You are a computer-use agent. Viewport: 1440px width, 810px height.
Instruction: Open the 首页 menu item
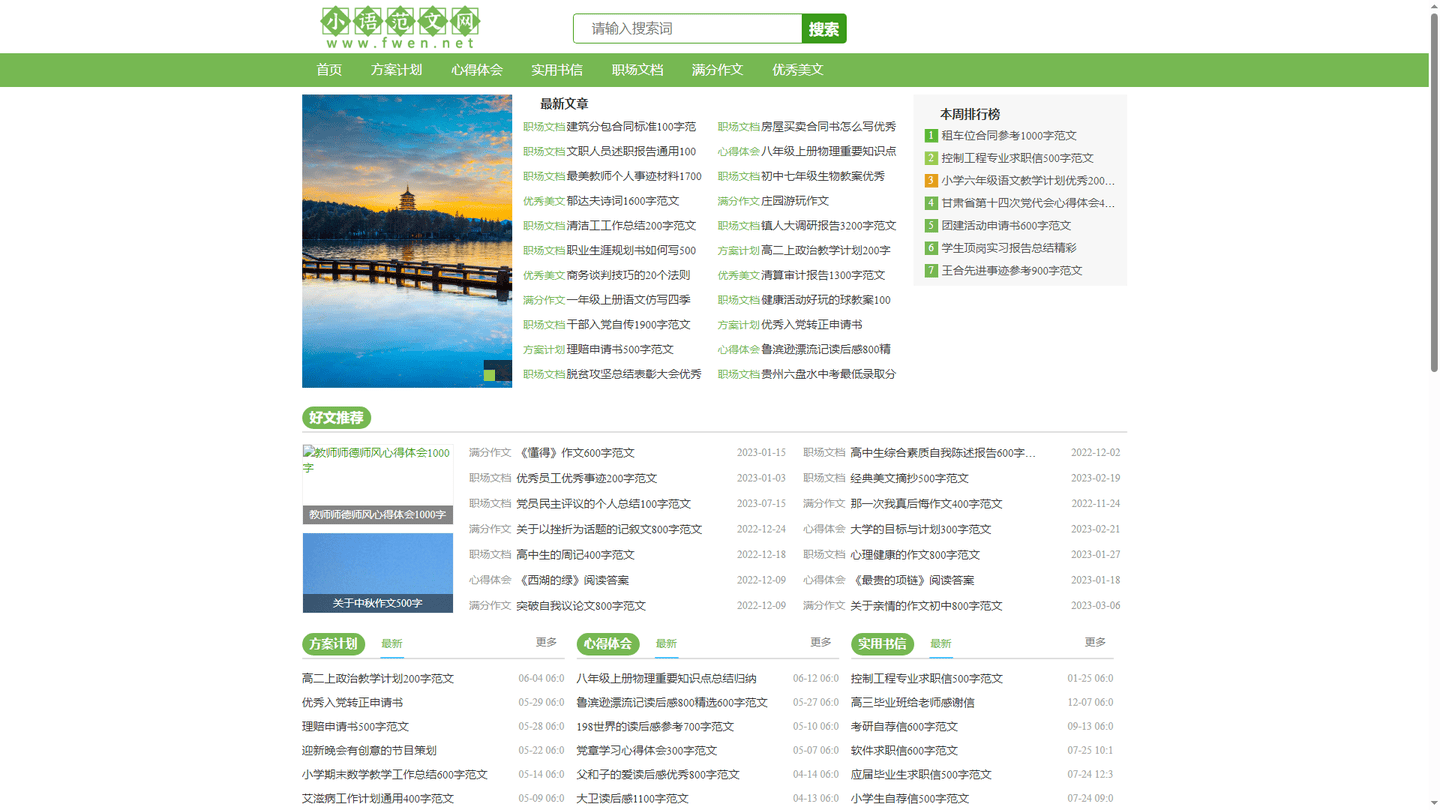329,70
